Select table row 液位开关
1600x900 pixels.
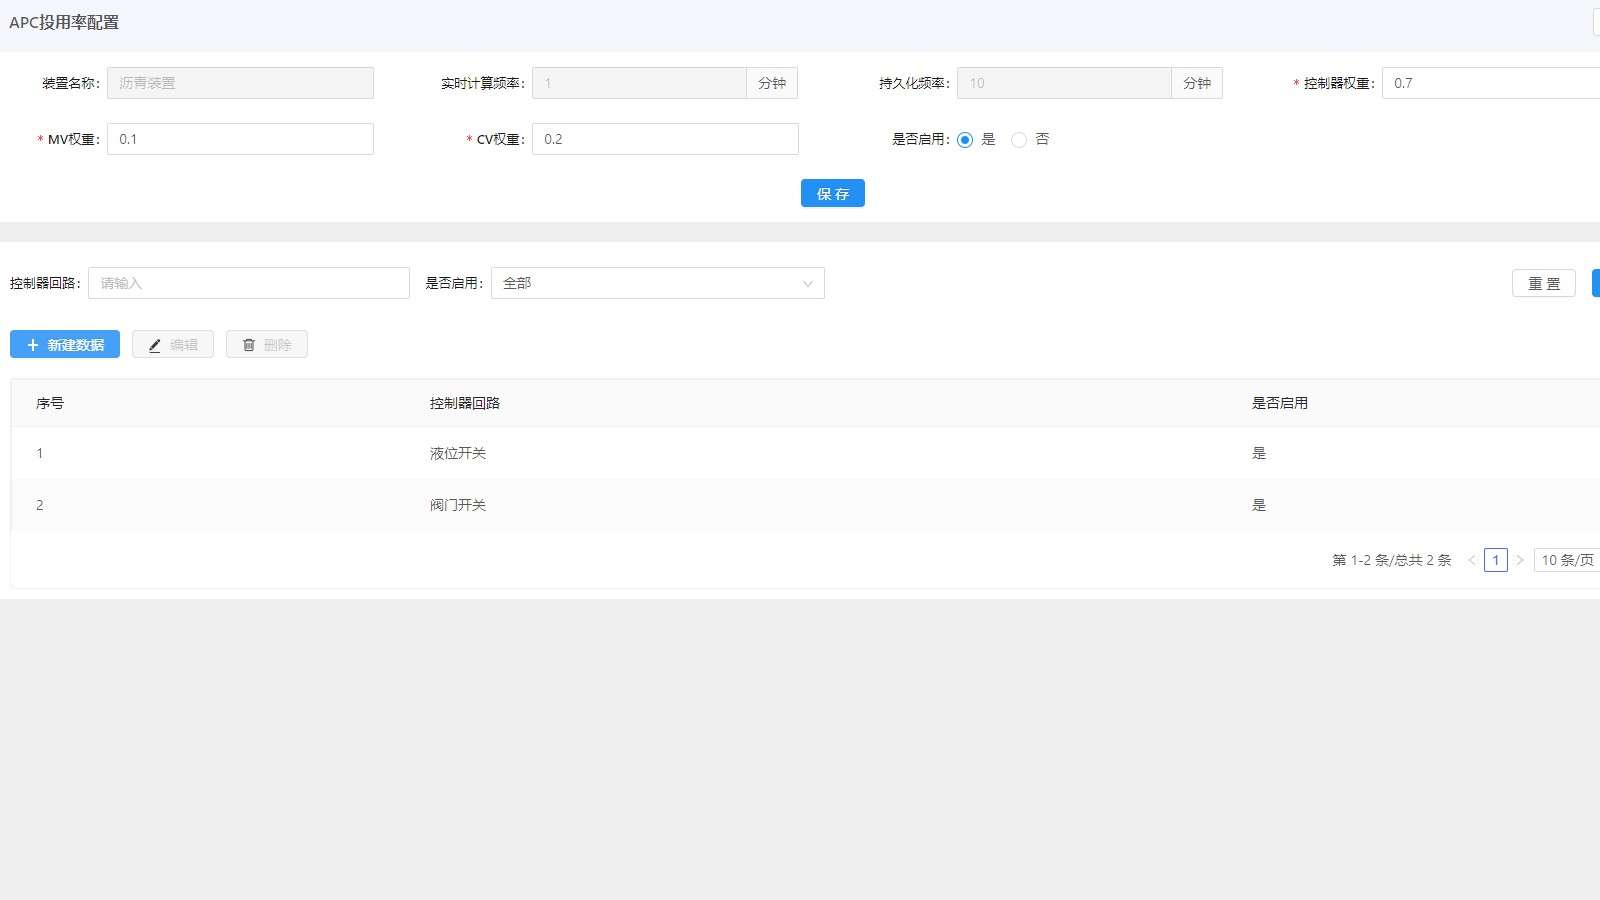(x=458, y=453)
